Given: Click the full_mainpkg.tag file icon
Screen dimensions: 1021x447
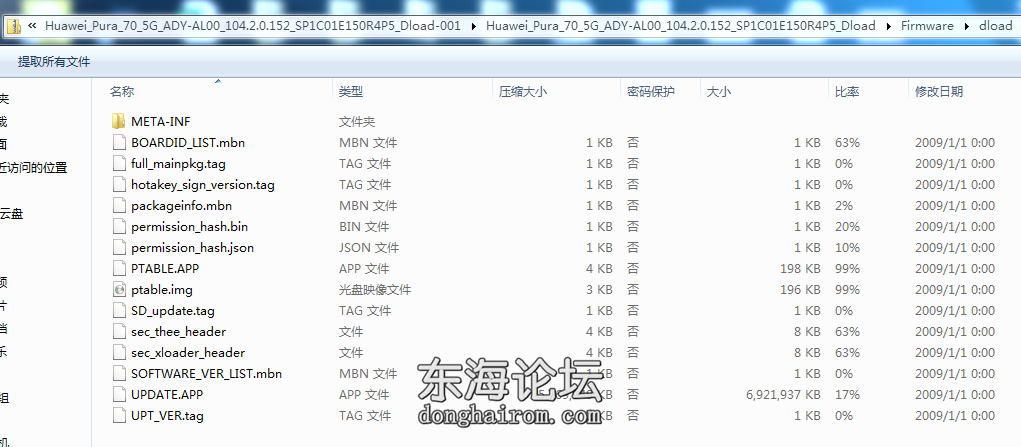Looking at the screenshot, I should pyautogui.click(x=118, y=164).
